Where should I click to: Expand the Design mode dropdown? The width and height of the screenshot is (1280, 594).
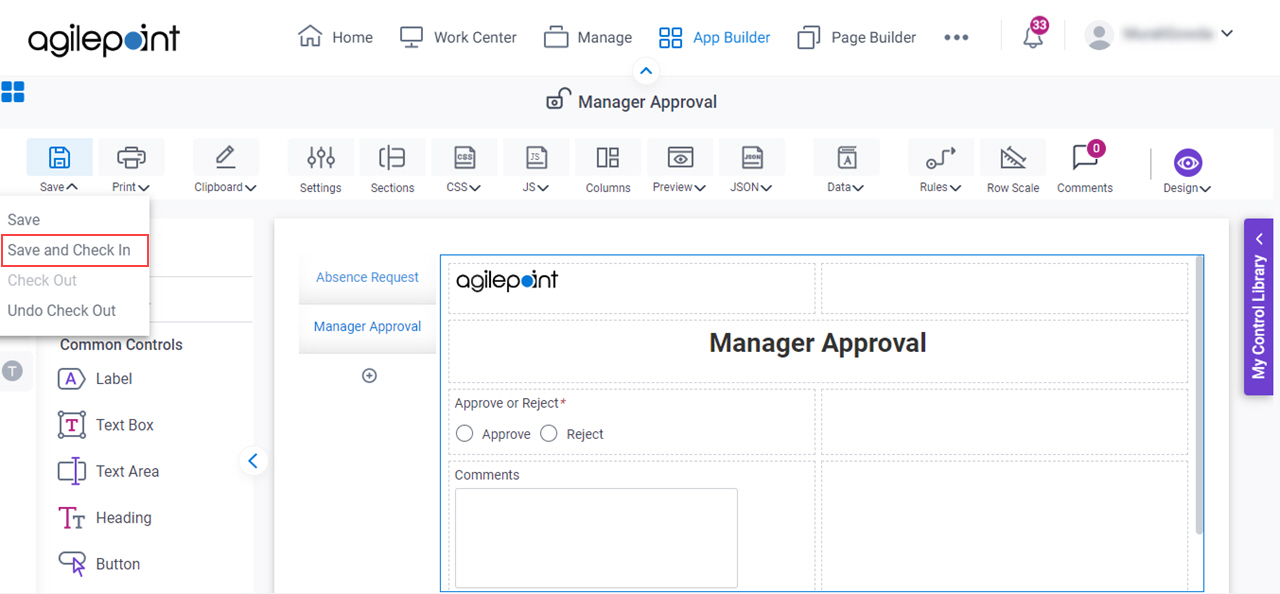click(1205, 188)
